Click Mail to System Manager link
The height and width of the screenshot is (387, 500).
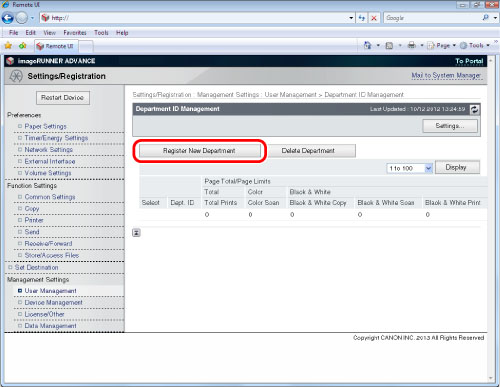tap(446, 76)
